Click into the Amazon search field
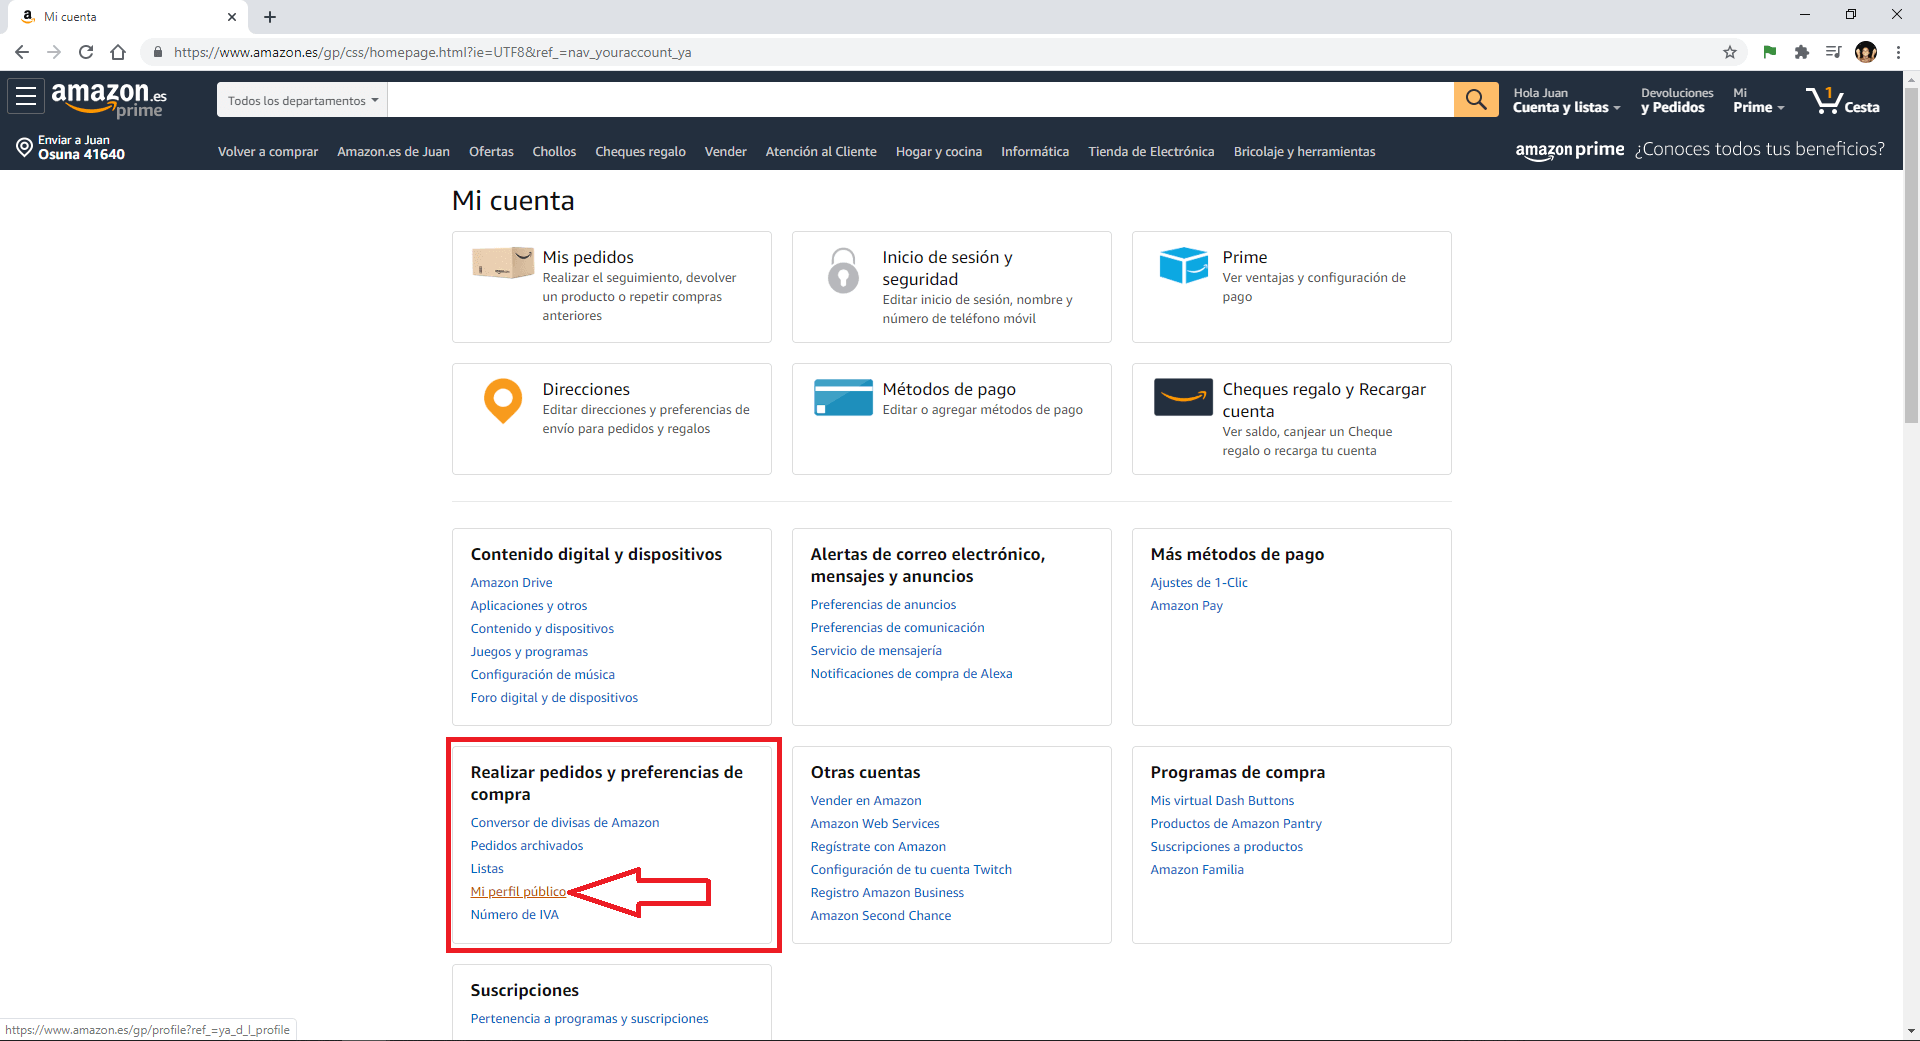 (x=920, y=100)
